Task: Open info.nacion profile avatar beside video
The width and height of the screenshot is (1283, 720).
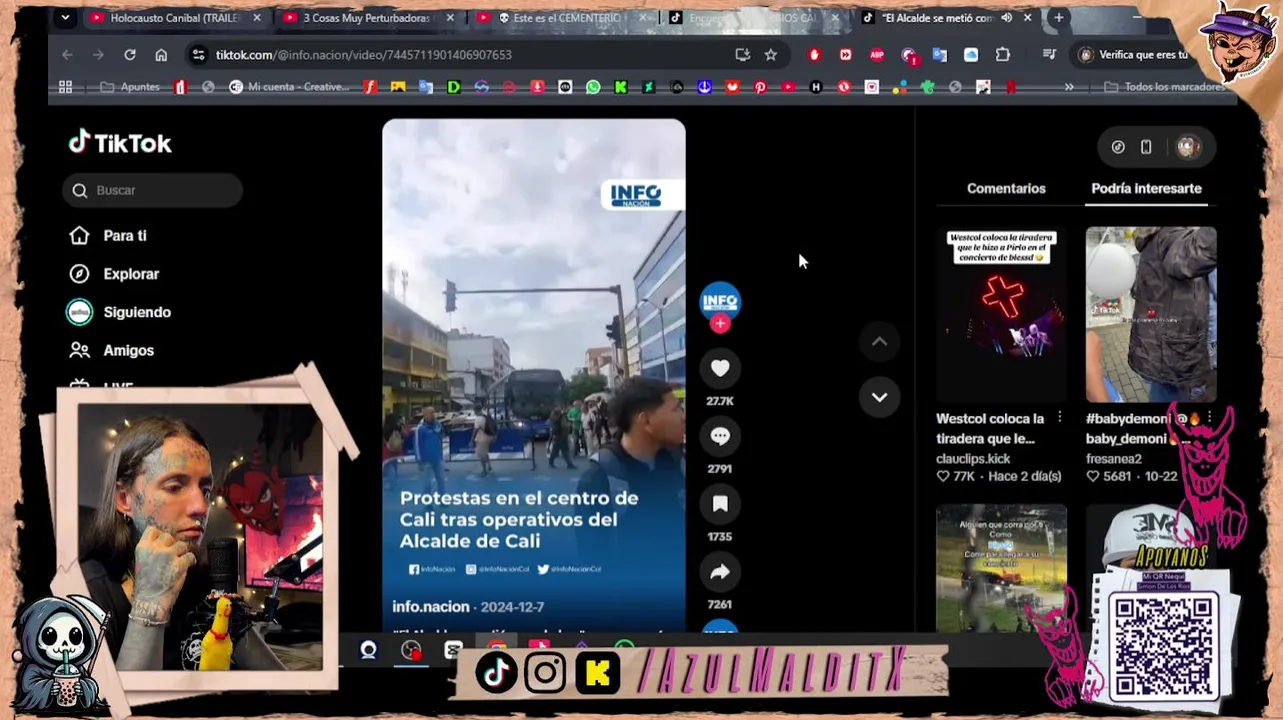Action: [x=720, y=301]
